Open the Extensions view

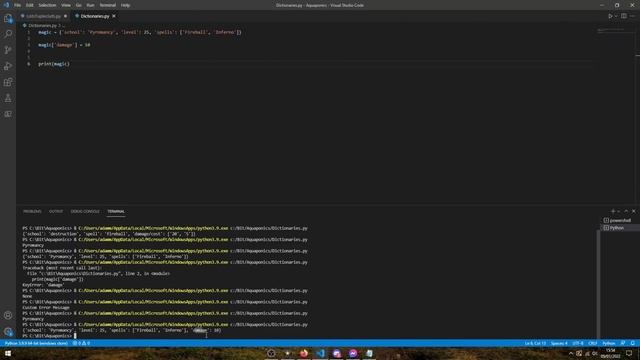pos(8,82)
